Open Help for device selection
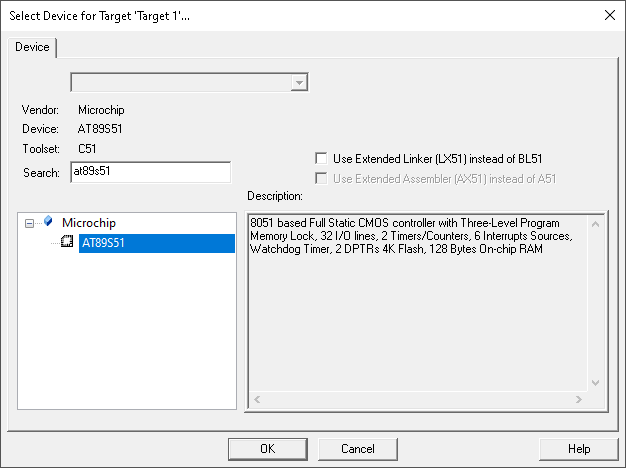This screenshot has width=626, height=468. click(578, 449)
